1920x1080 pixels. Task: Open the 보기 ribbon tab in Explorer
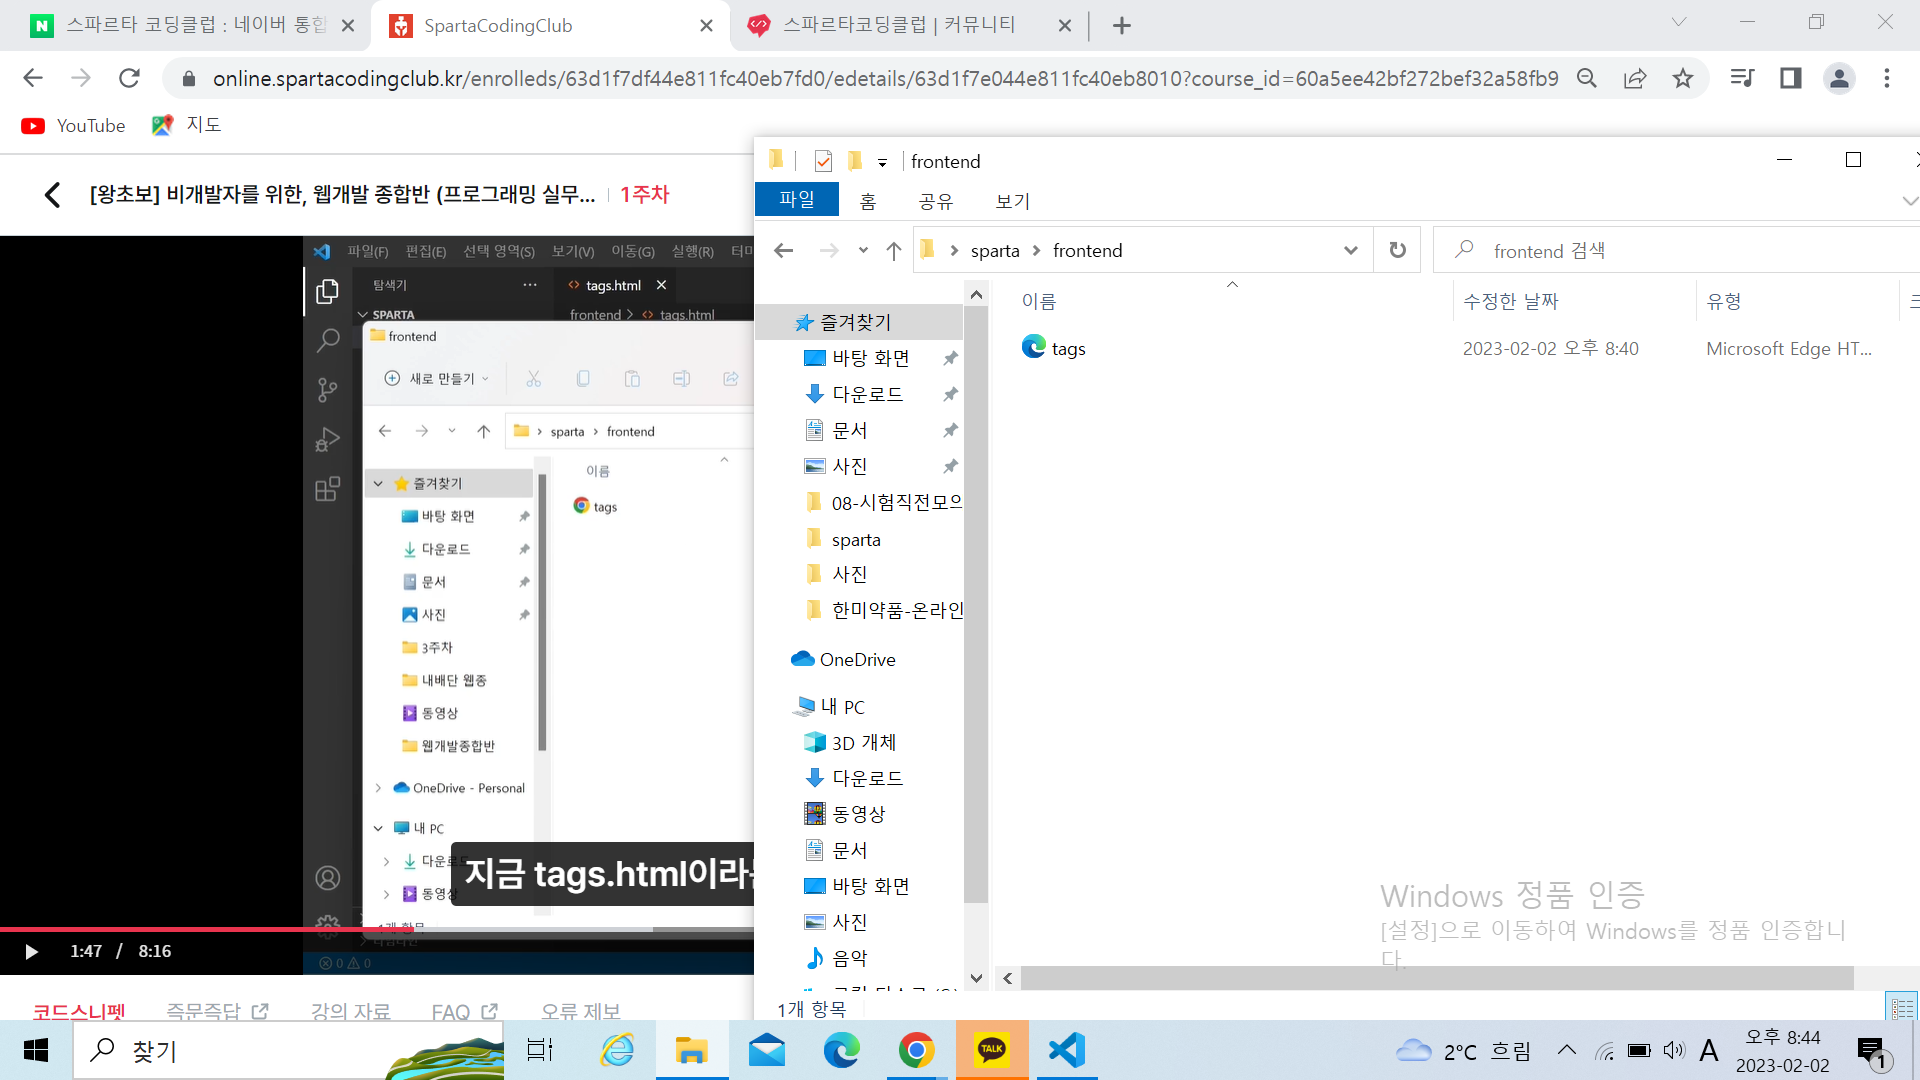[1013, 201]
